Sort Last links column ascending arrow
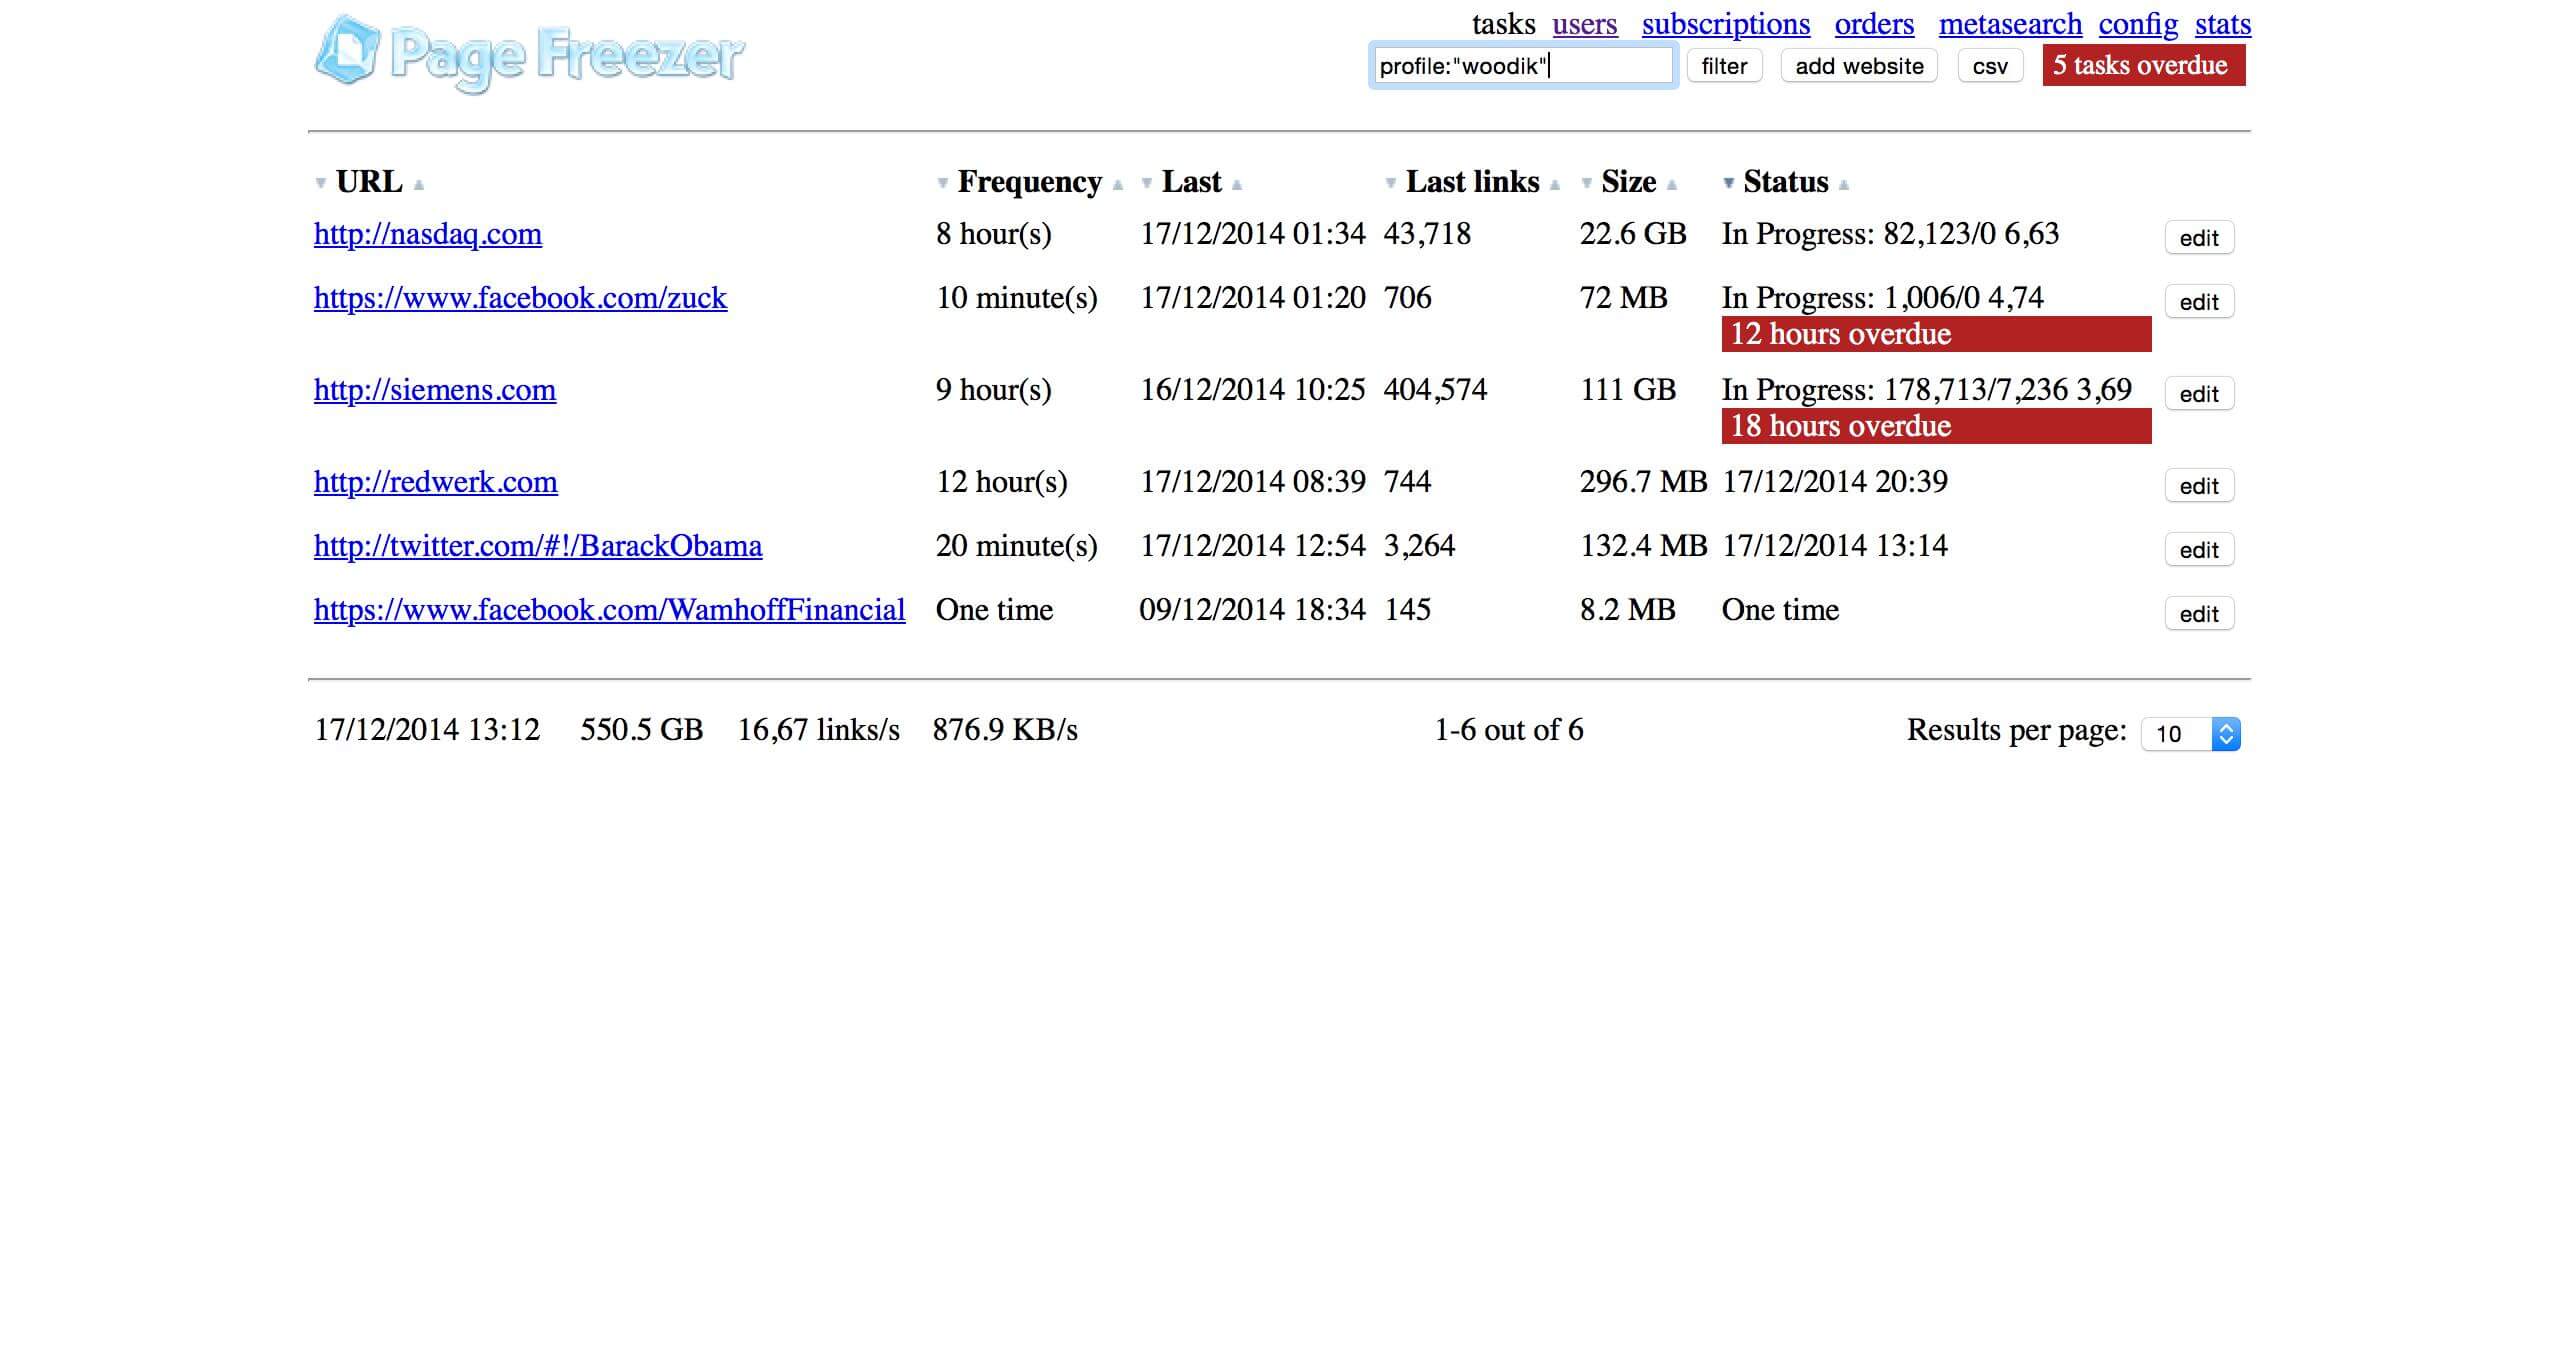Viewport: 2560px width, 1350px height. click(x=1555, y=184)
